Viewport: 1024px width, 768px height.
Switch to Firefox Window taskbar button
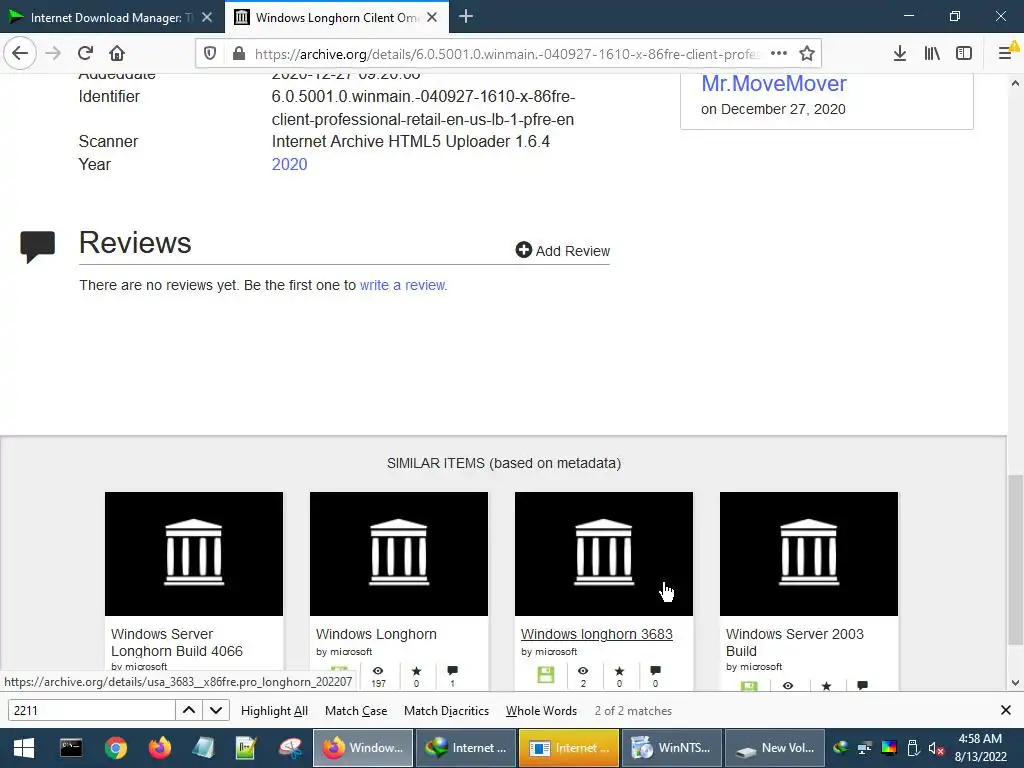(x=363, y=748)
